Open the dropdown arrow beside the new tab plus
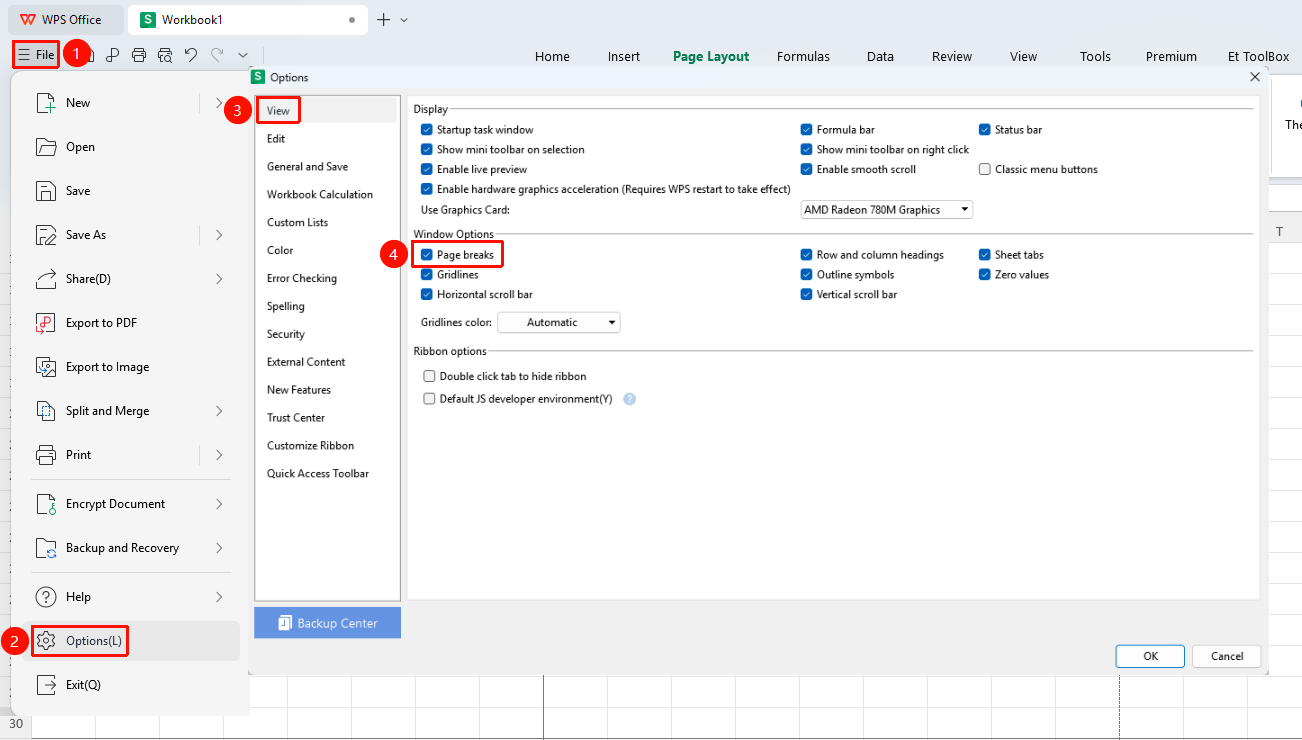The width and height of the screenshot is (1302, 740). pos(404,20)
